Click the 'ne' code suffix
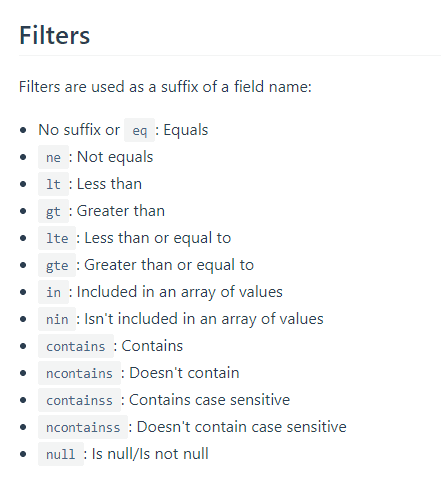 (x=53, y=157)
